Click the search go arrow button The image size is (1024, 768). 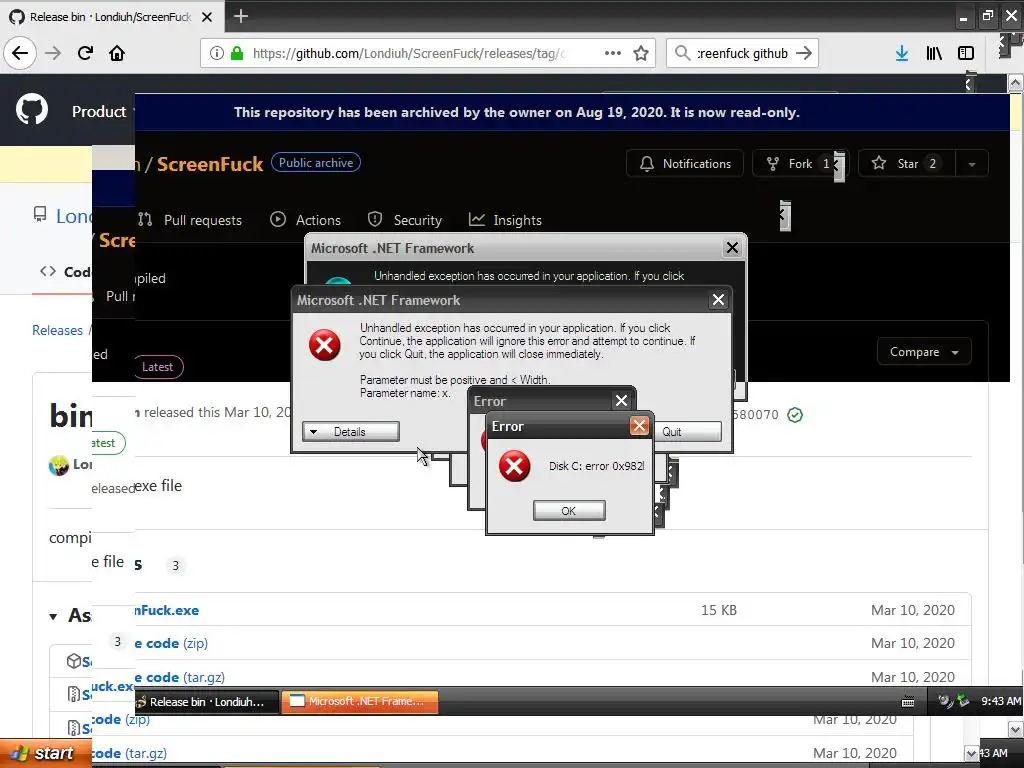pos(804,53)
